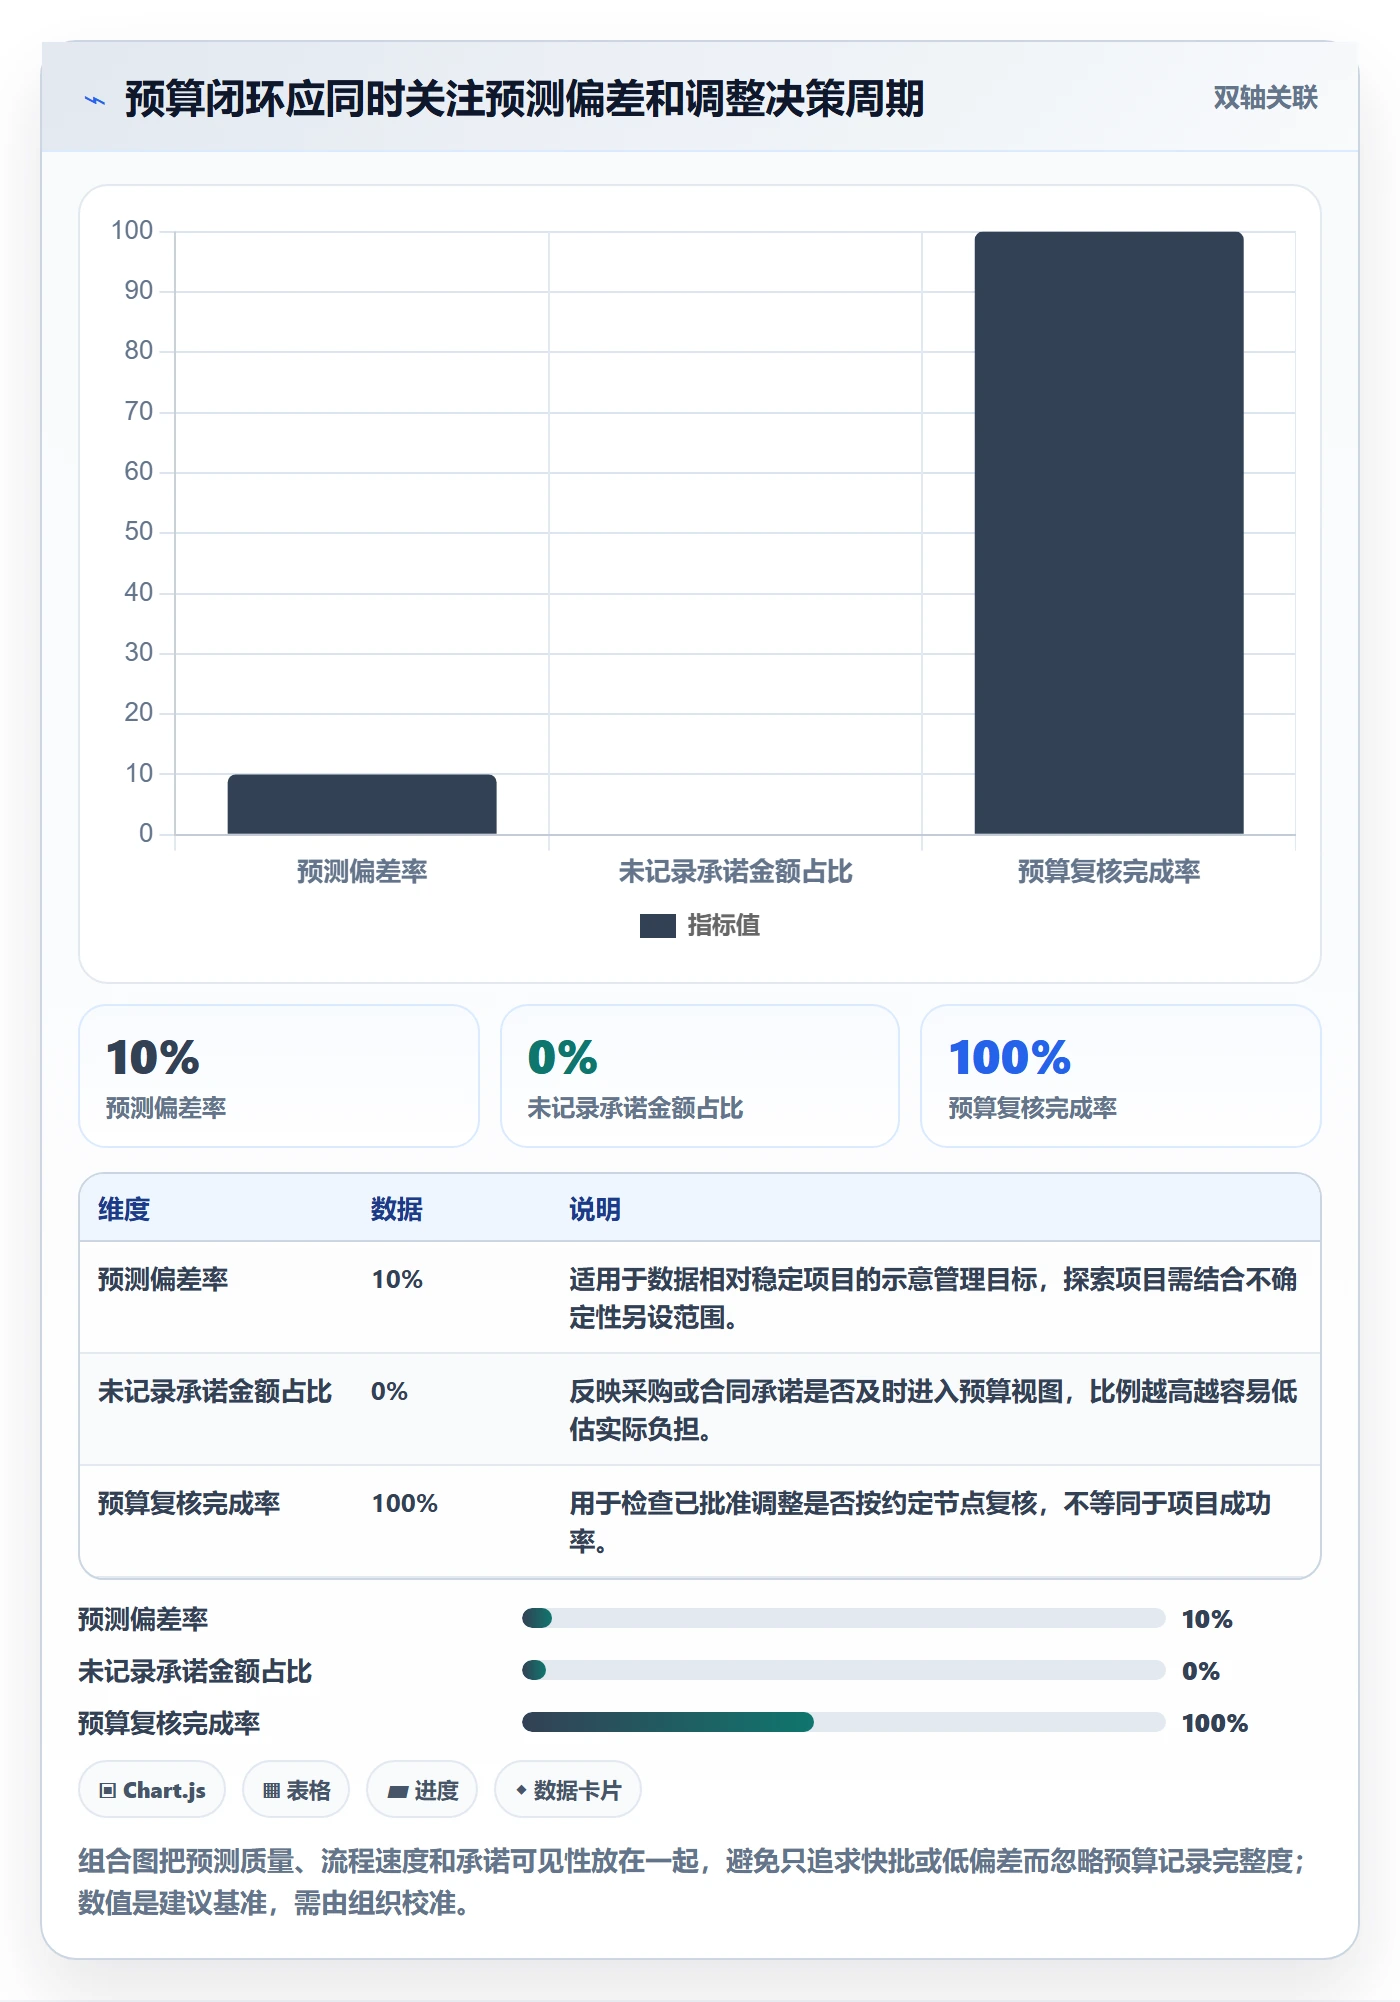Select the 未记录承诺金额占比 table row name
The height and width of the screenshot is (2002, 1400).
pyautogui.click(x=215, y=1391)
